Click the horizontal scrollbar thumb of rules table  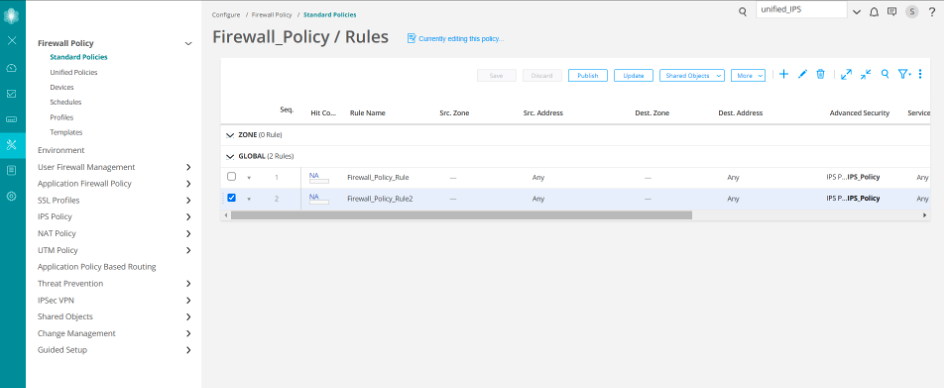click(x=461, y=215)
